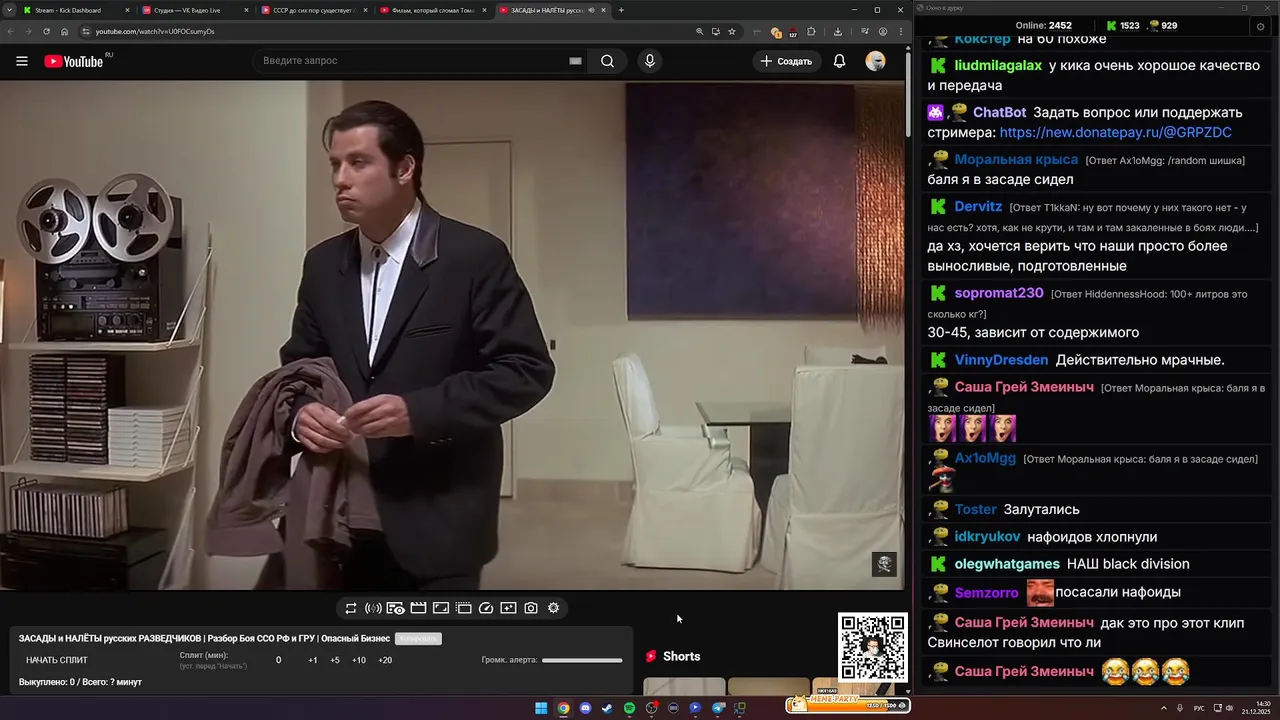The height and width of the screenshot is (720, 1280).
Task: Open a new browser tab
Action: 621,10
